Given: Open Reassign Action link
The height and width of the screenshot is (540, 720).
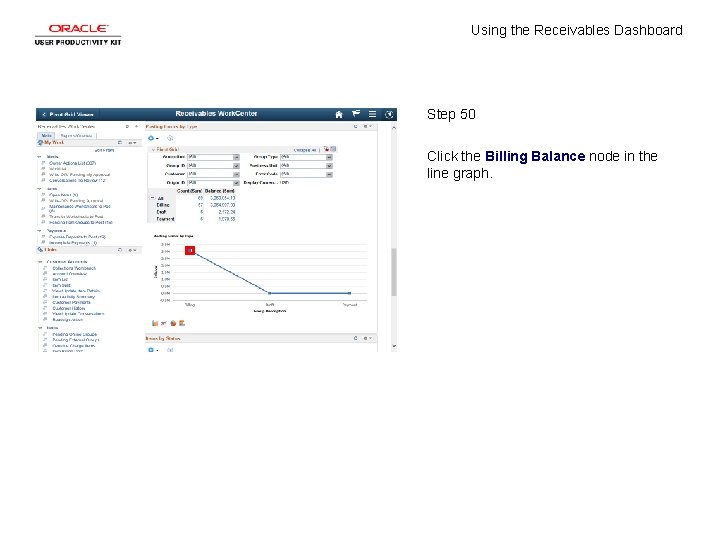Looking at the screenshot, I should click(68, 320).
